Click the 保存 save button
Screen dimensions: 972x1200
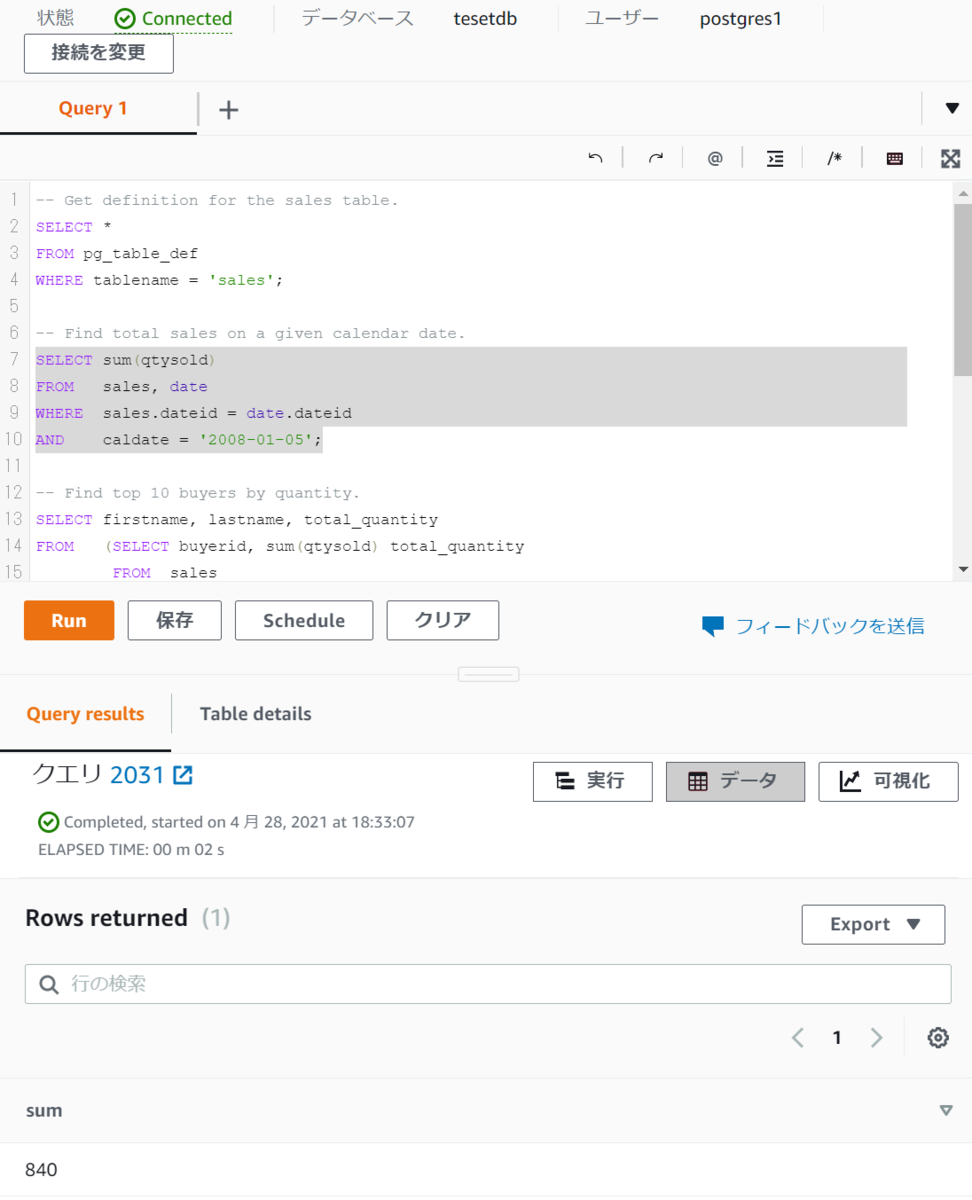[175, 621]
